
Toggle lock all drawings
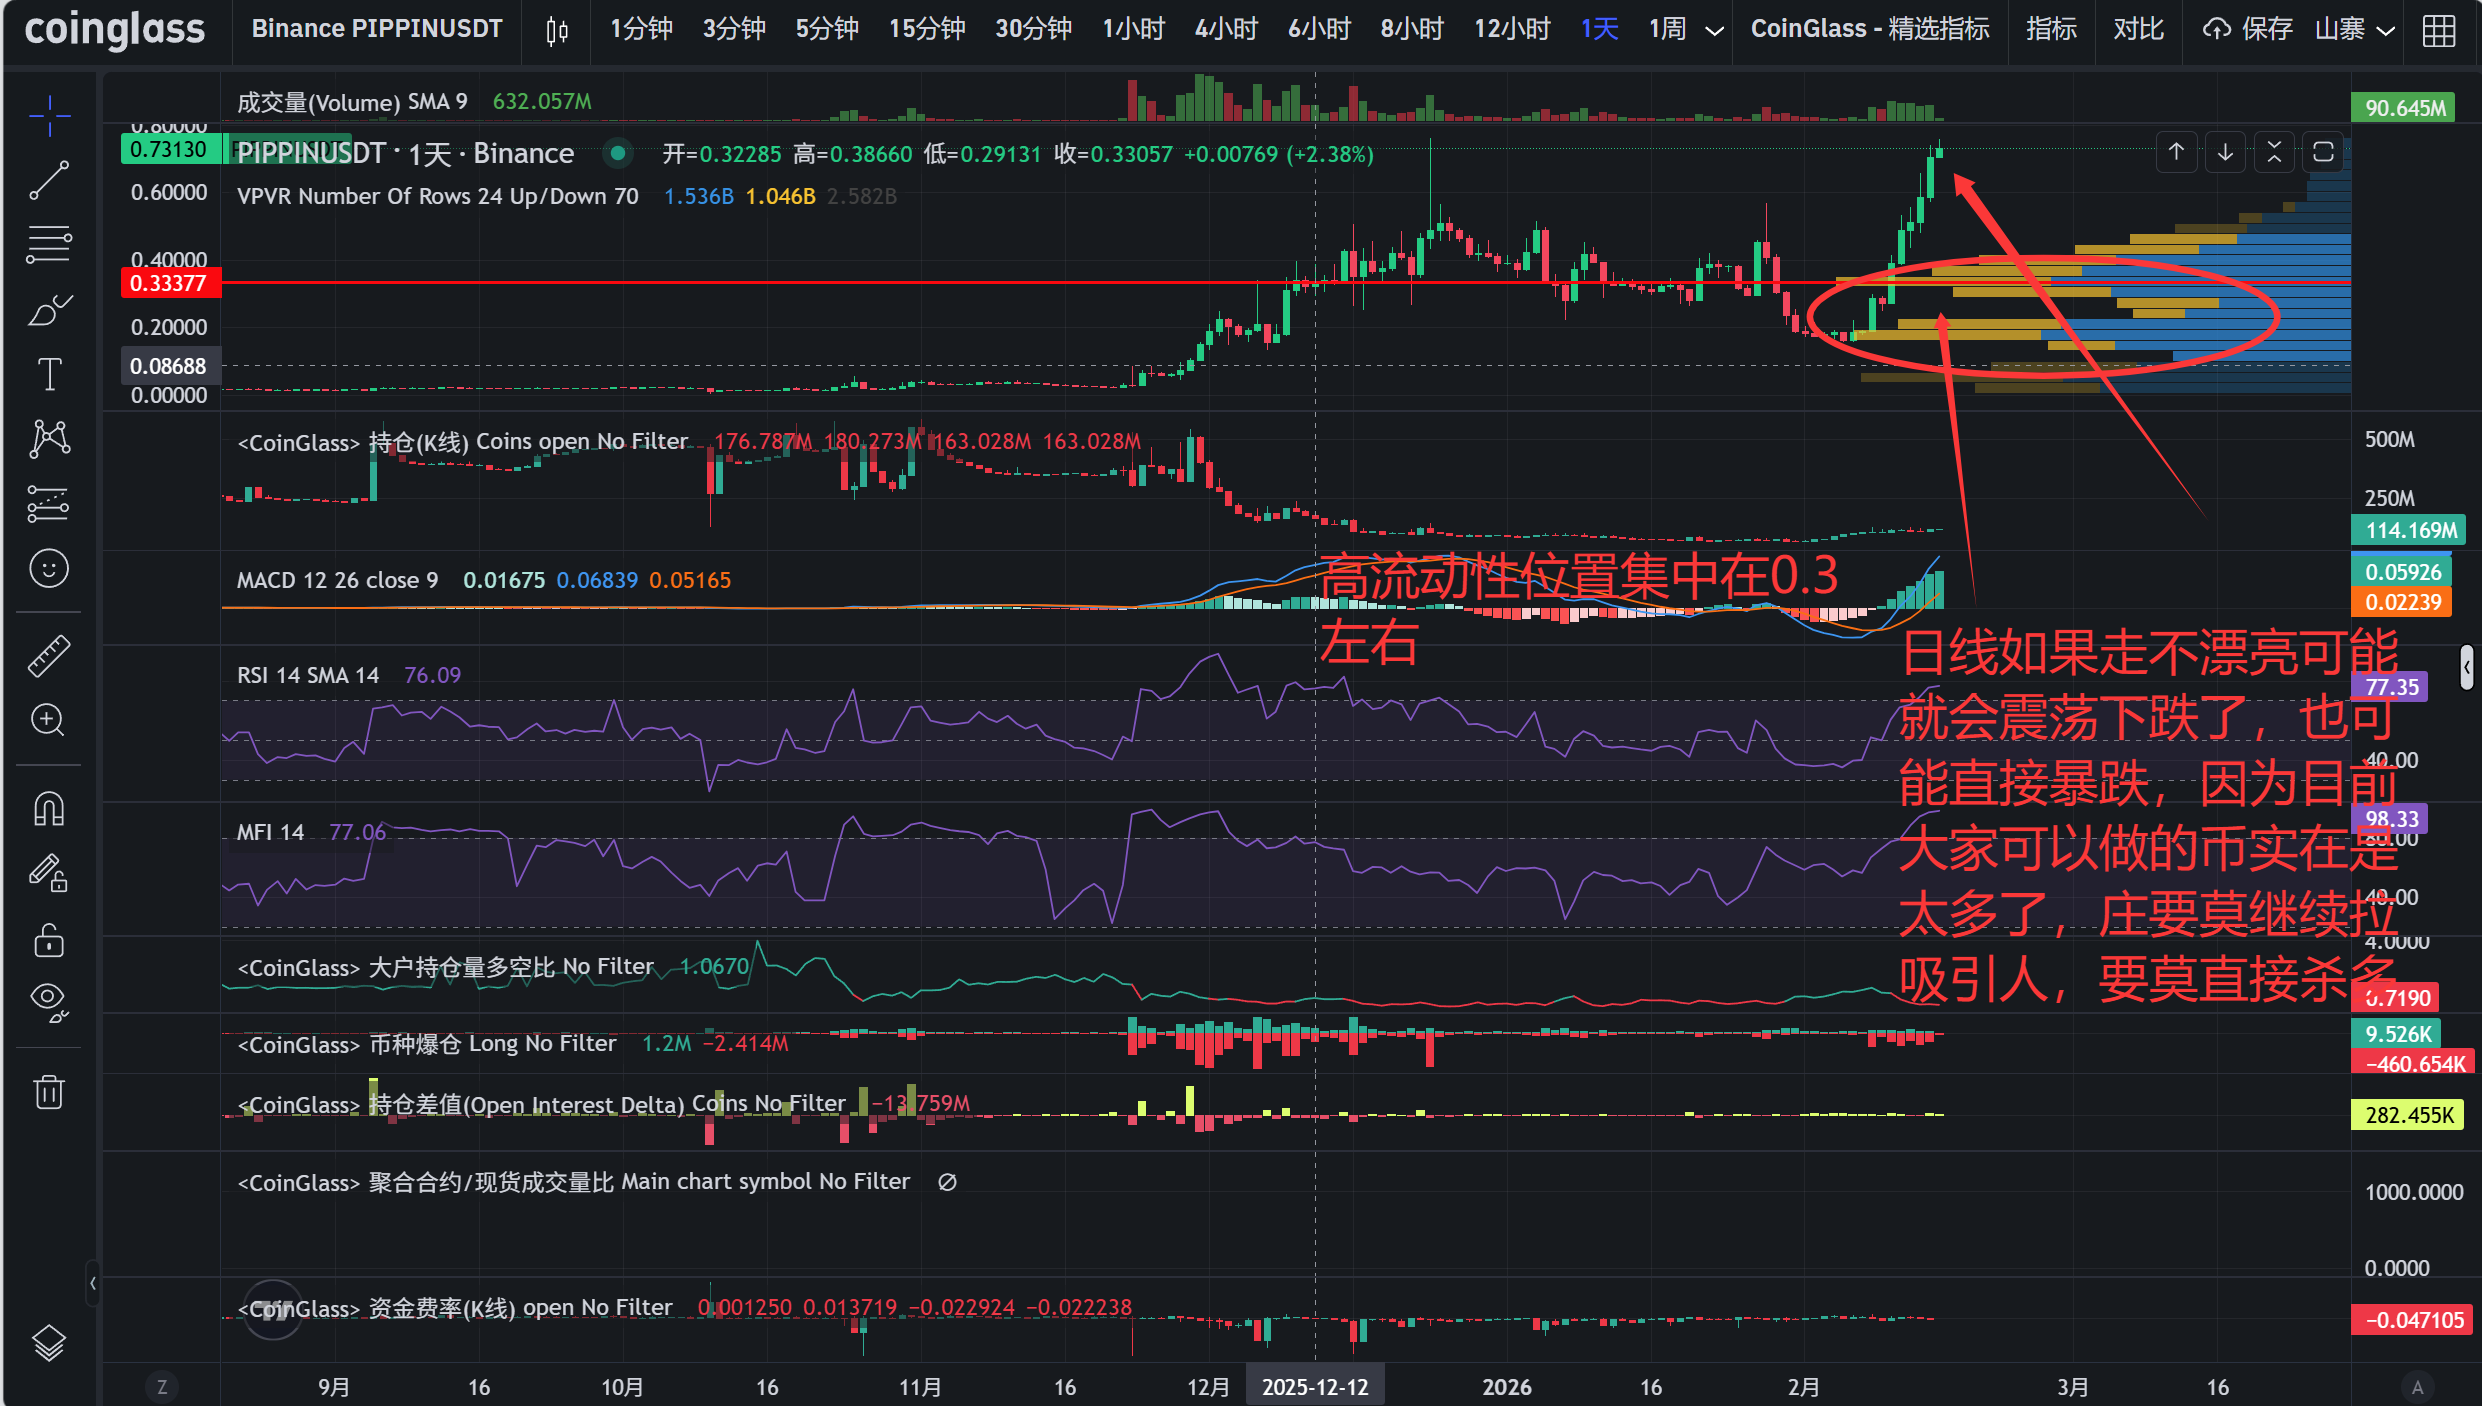tap(48, 941)
